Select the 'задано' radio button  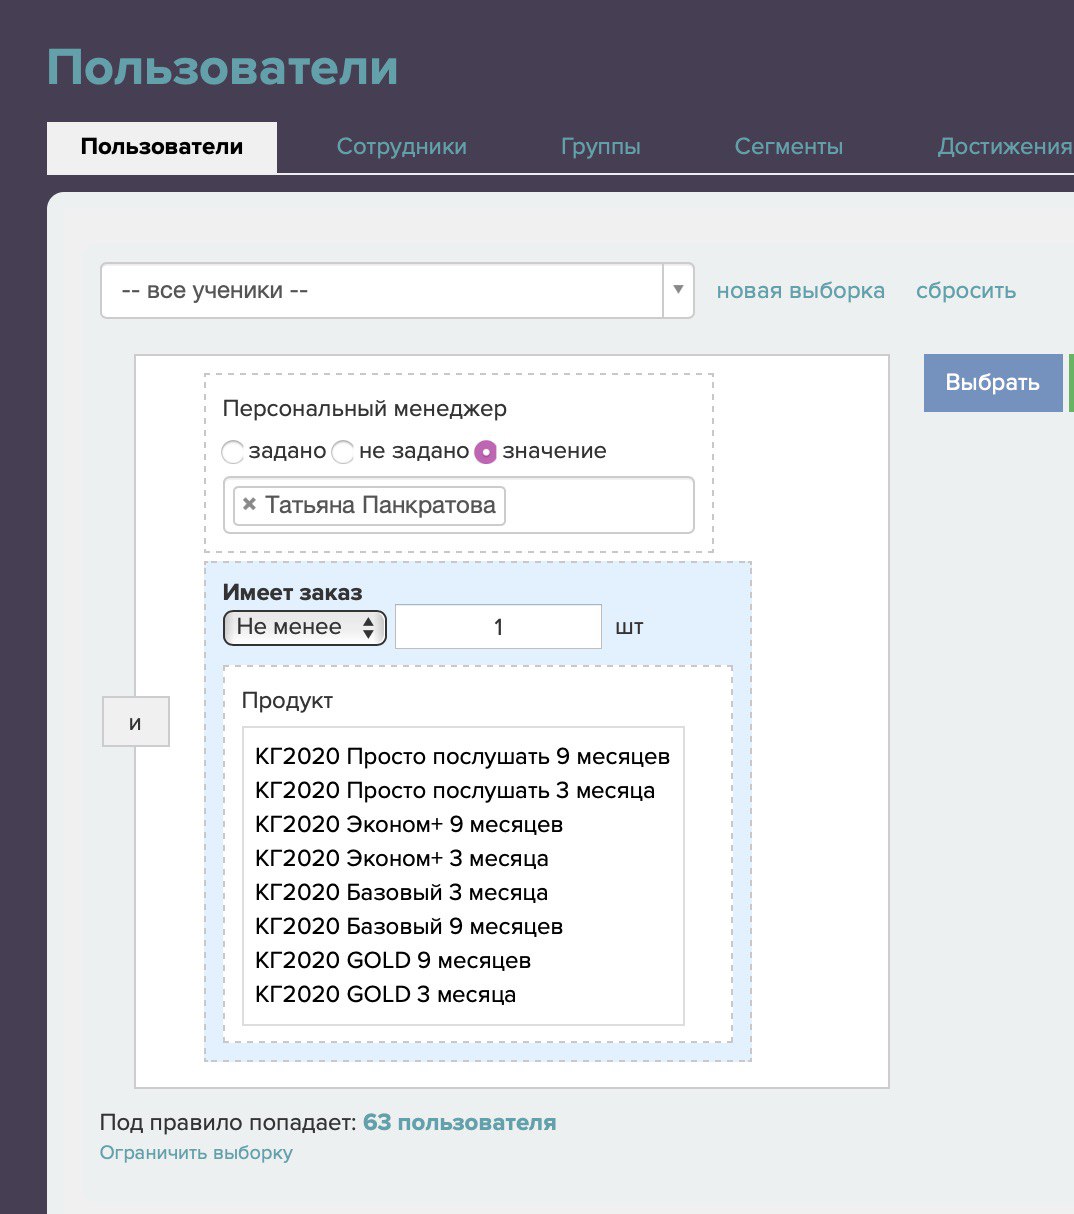point(233,452)
